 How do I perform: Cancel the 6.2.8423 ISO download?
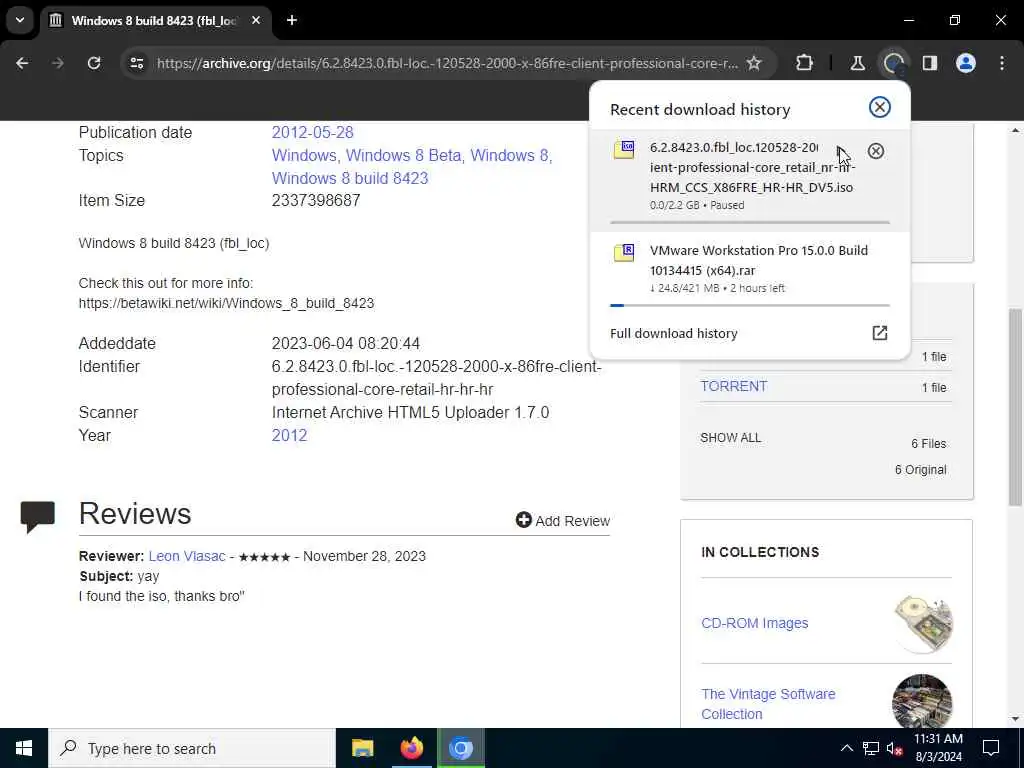point(876,152)
